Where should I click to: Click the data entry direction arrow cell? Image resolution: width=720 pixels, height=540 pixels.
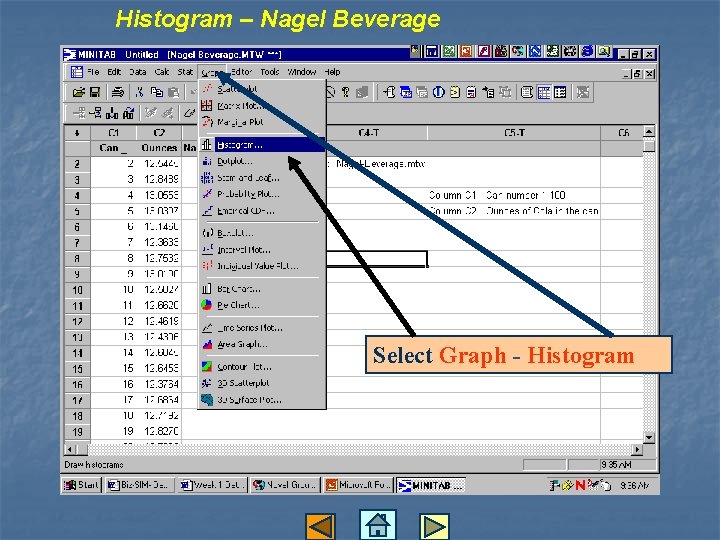[77, 133]
